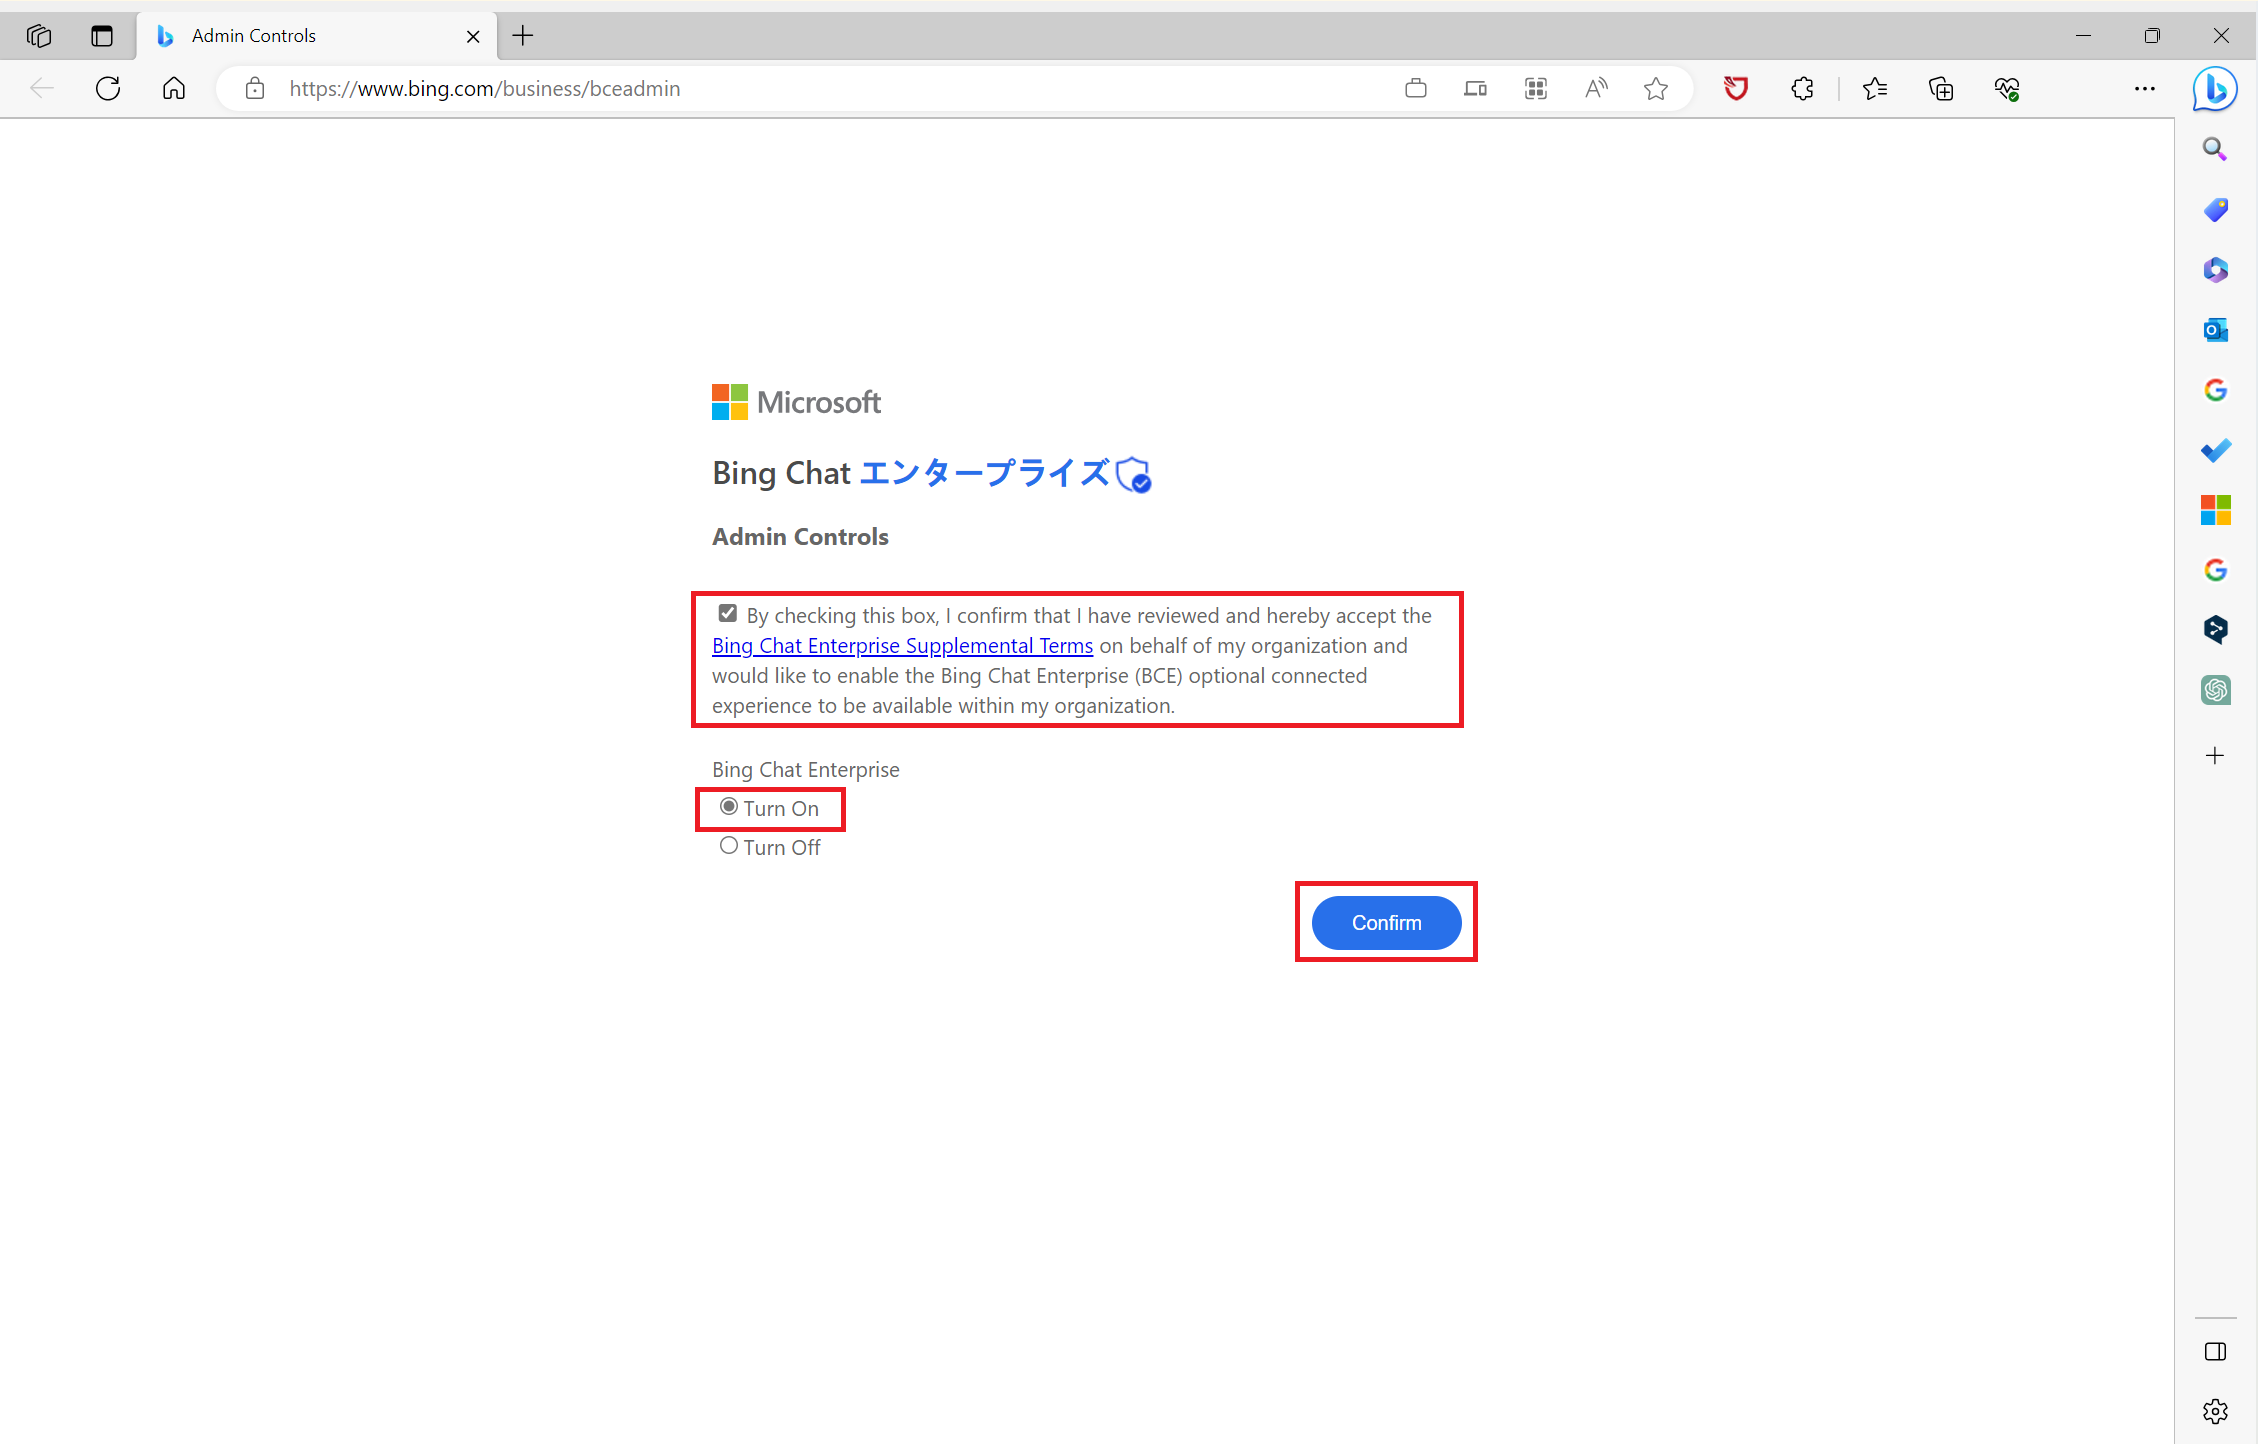Click the lower Google icon in sidebar

click(x=2215, y=570)
